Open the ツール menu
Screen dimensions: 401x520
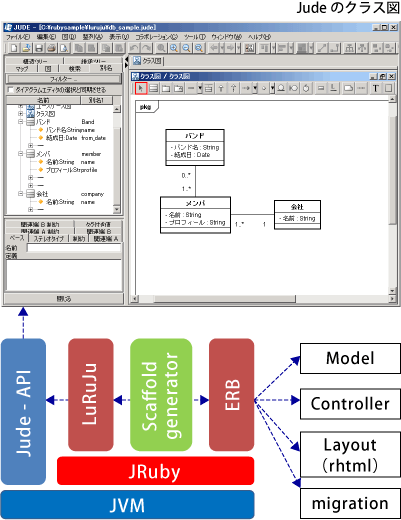pos(195,37)
